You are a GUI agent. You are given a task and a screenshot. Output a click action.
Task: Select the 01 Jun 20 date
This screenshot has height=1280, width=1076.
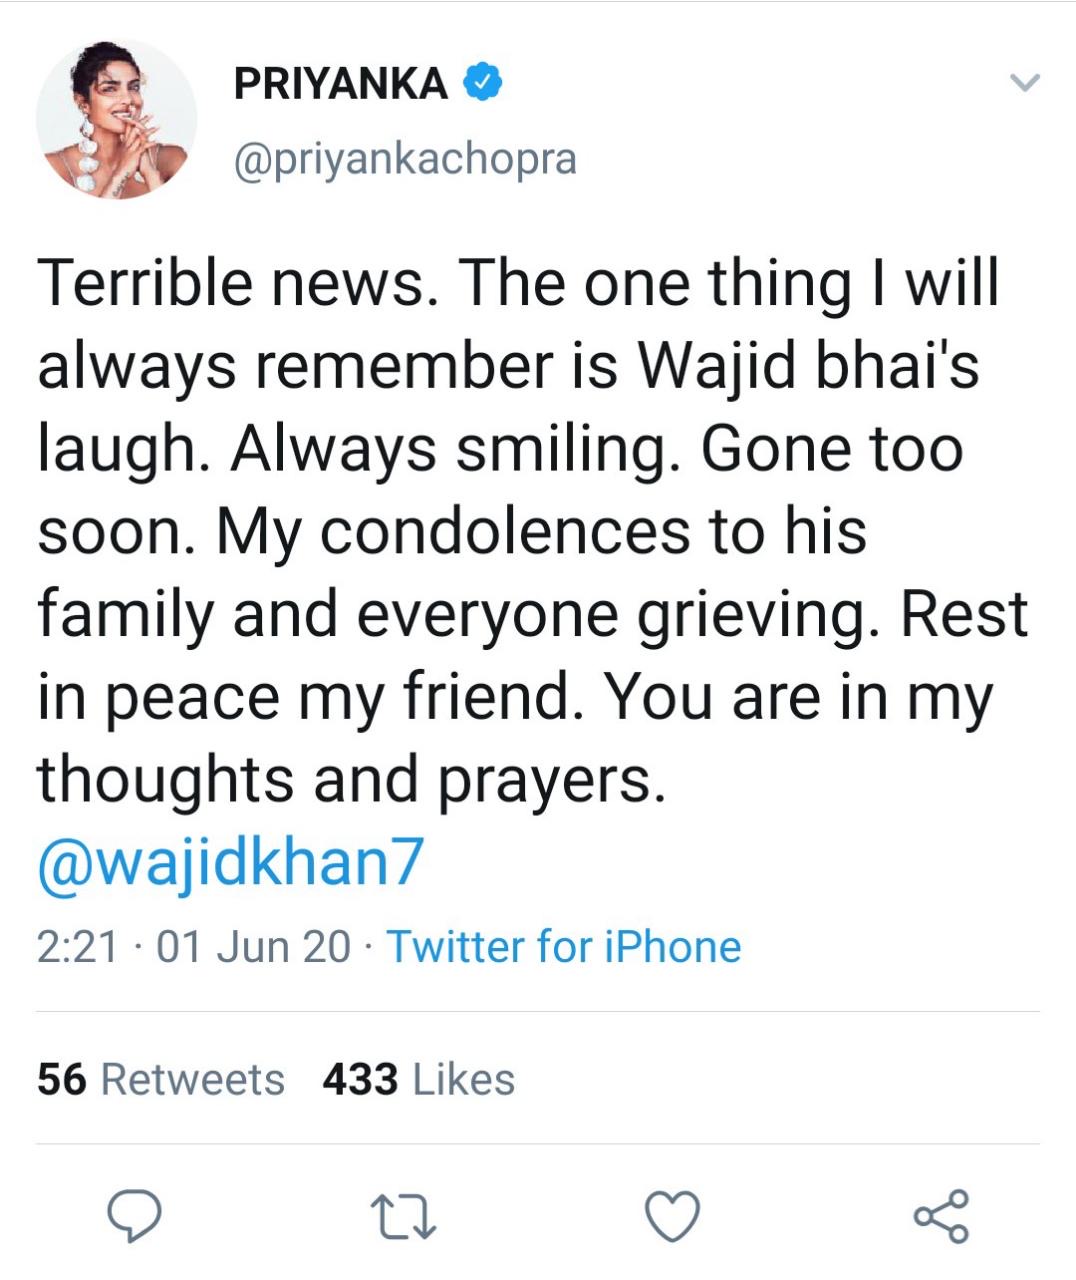tap(254, 946)
